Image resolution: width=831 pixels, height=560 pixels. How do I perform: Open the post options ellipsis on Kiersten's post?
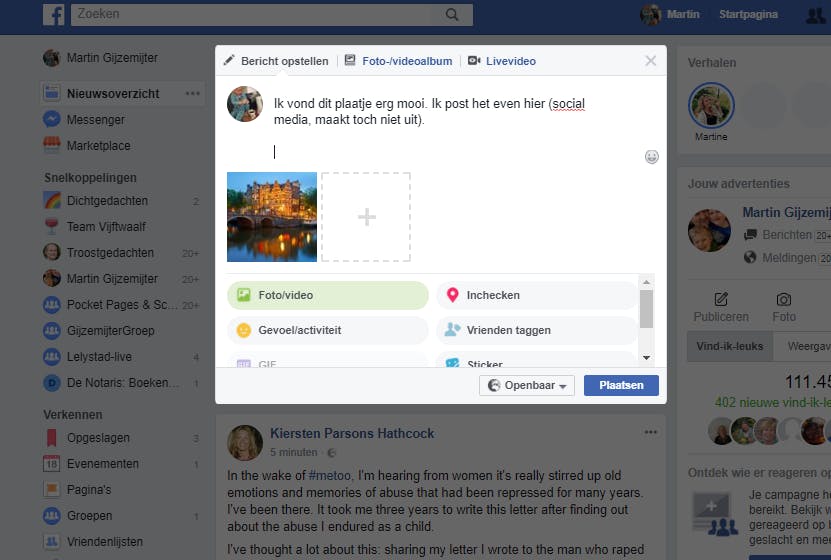point(651,432)
